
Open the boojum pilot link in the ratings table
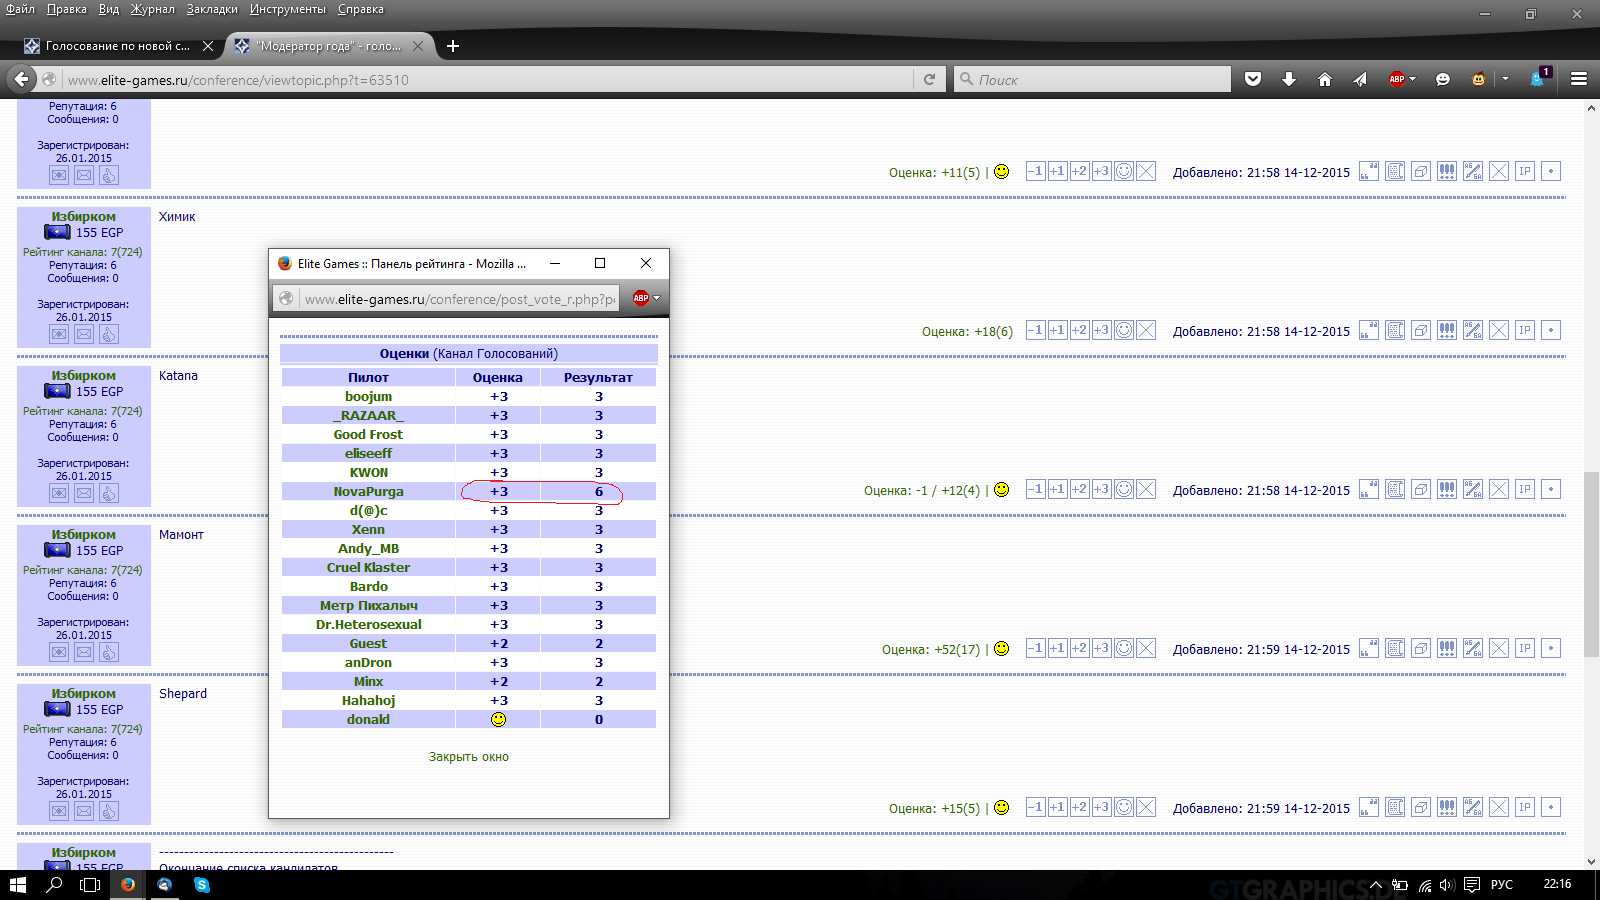(368, 397)
